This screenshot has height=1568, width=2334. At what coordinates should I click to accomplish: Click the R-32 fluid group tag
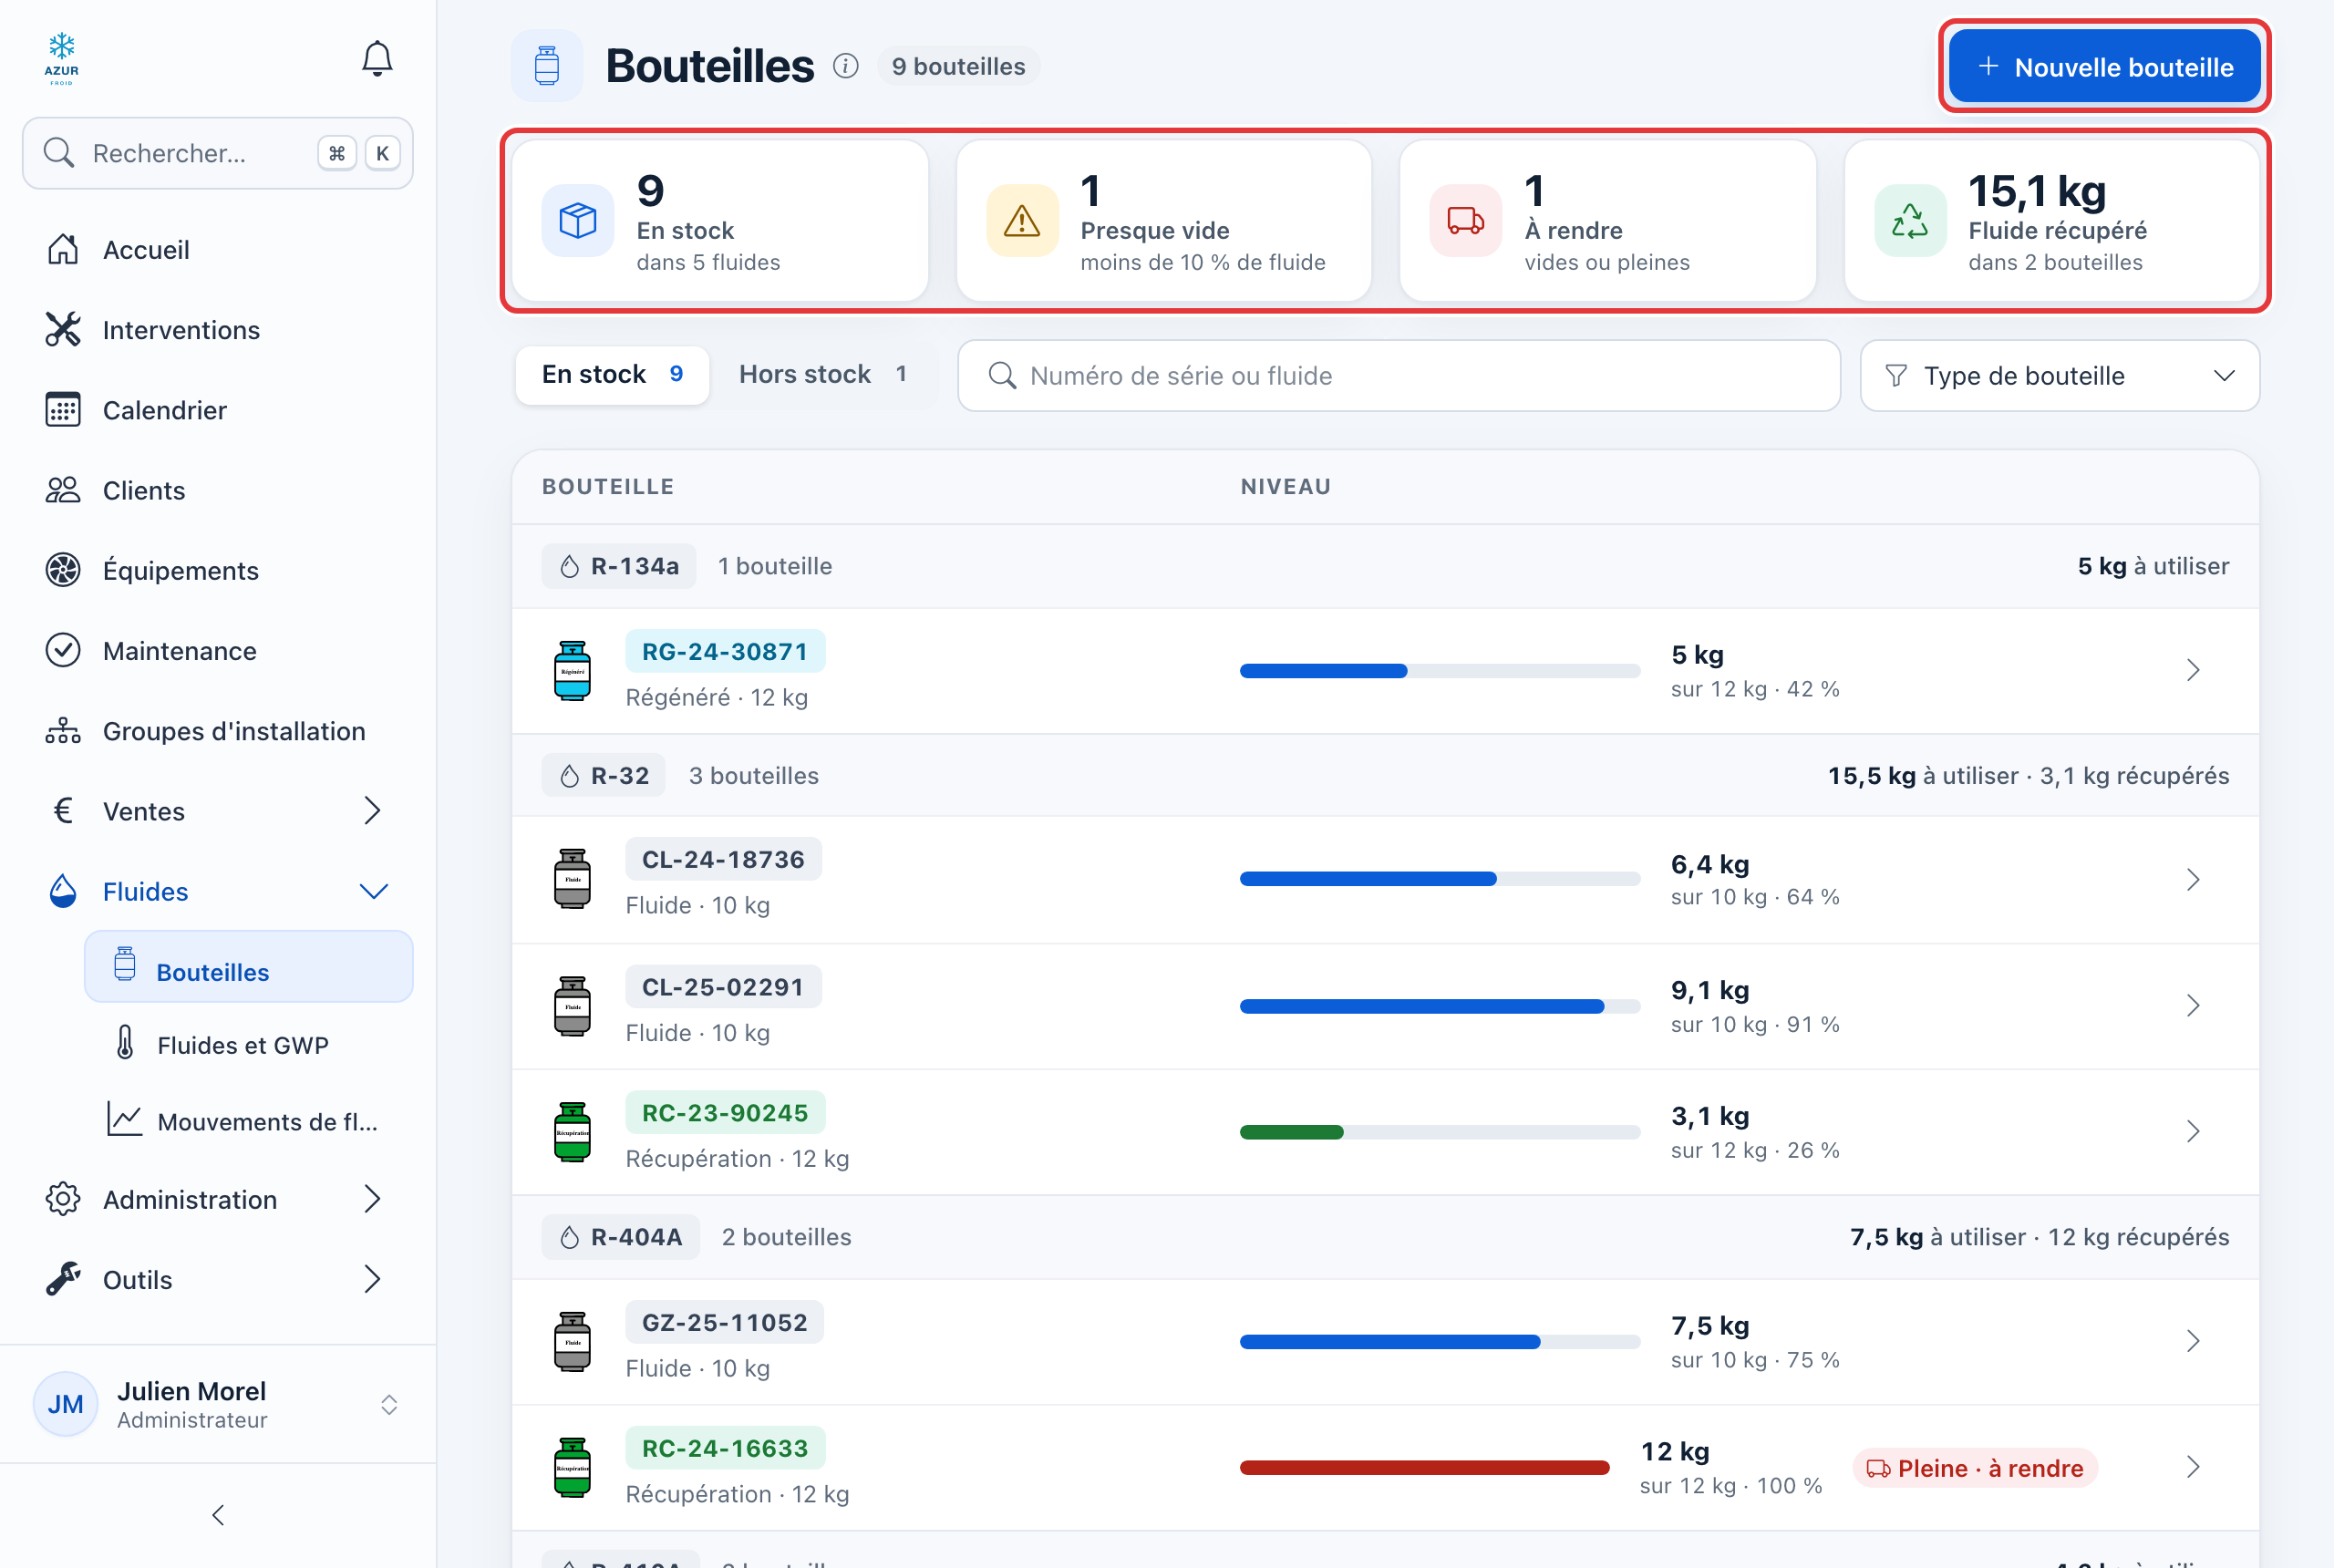(x=604, y=775)
